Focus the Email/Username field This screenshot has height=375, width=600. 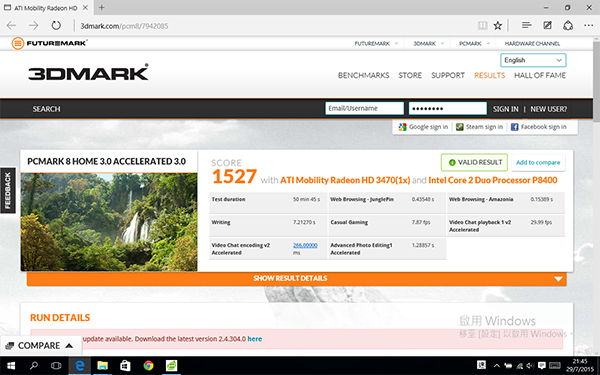coord(364,108)
